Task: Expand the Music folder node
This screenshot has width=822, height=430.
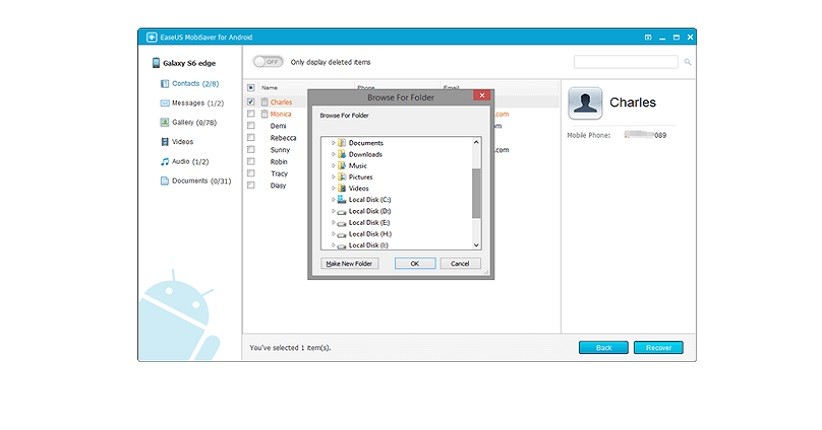Action: pos(333,165)
